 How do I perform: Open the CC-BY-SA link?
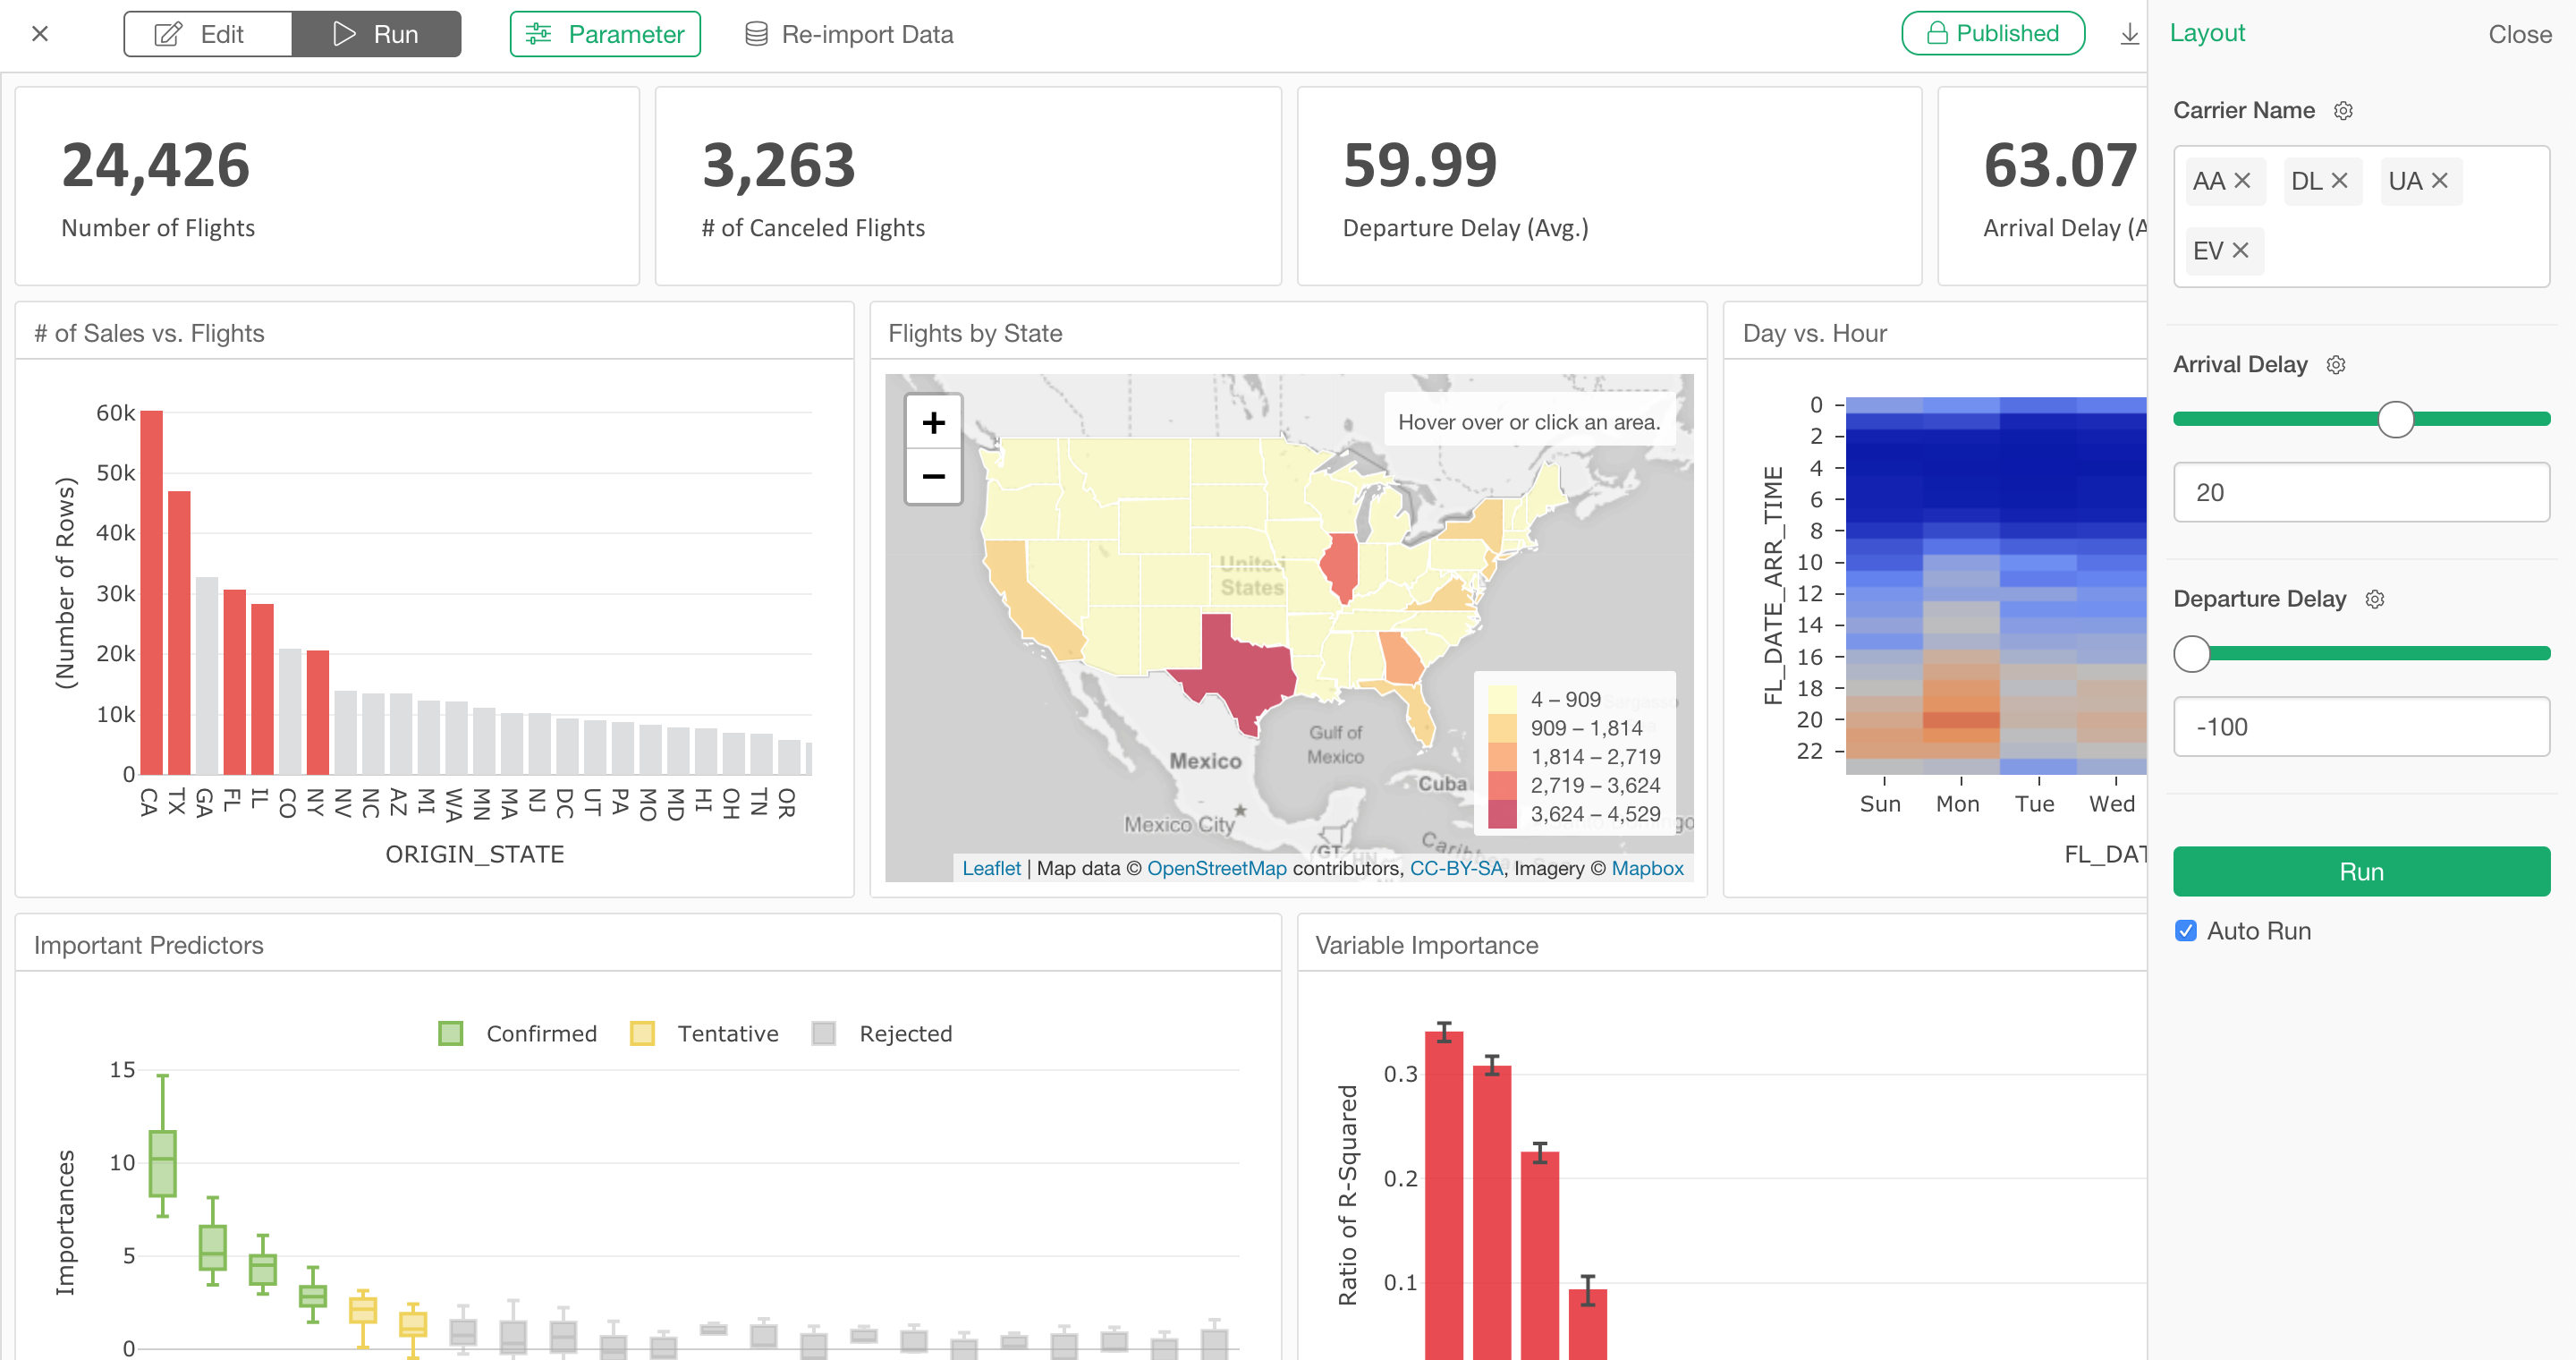(x=1456, y=868)
